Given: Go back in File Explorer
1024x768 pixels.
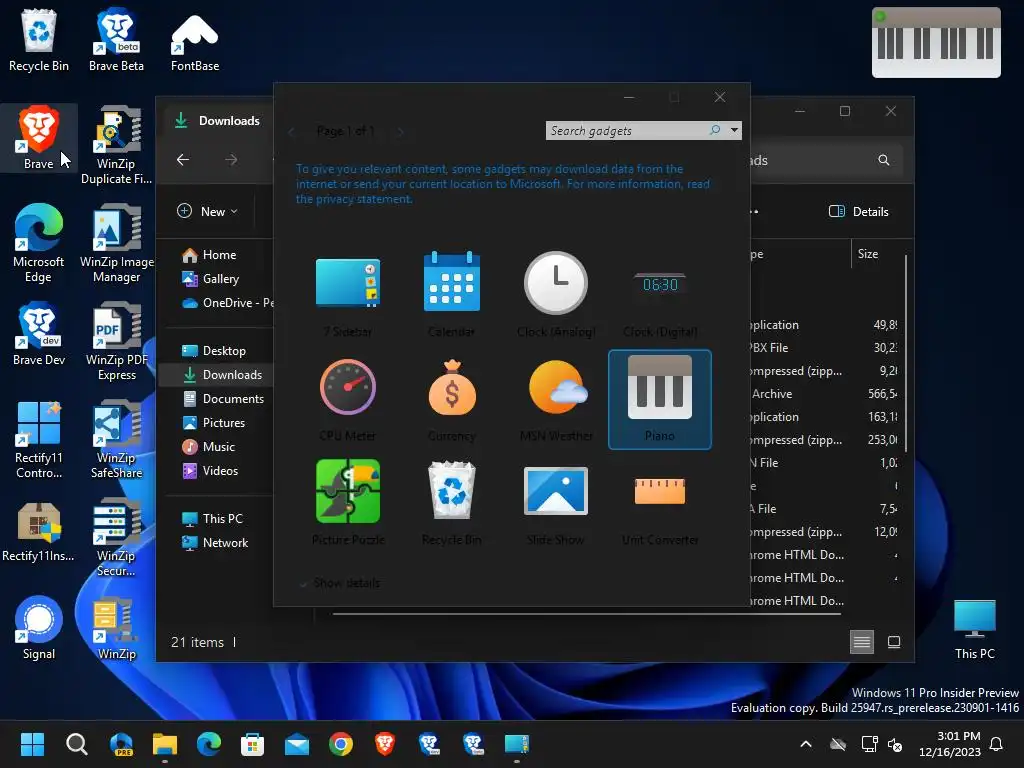Looking at the screenshot, I should click(183, 160).
